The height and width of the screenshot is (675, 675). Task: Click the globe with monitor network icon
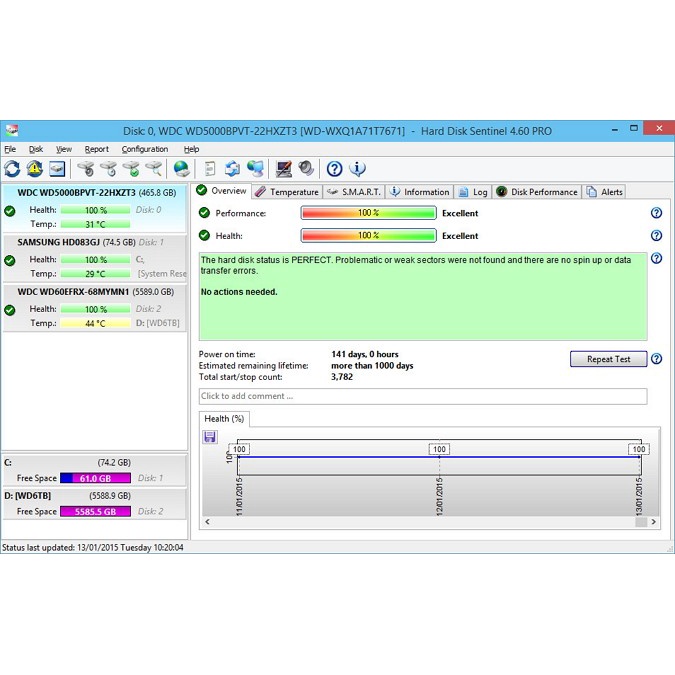(255, 169)
